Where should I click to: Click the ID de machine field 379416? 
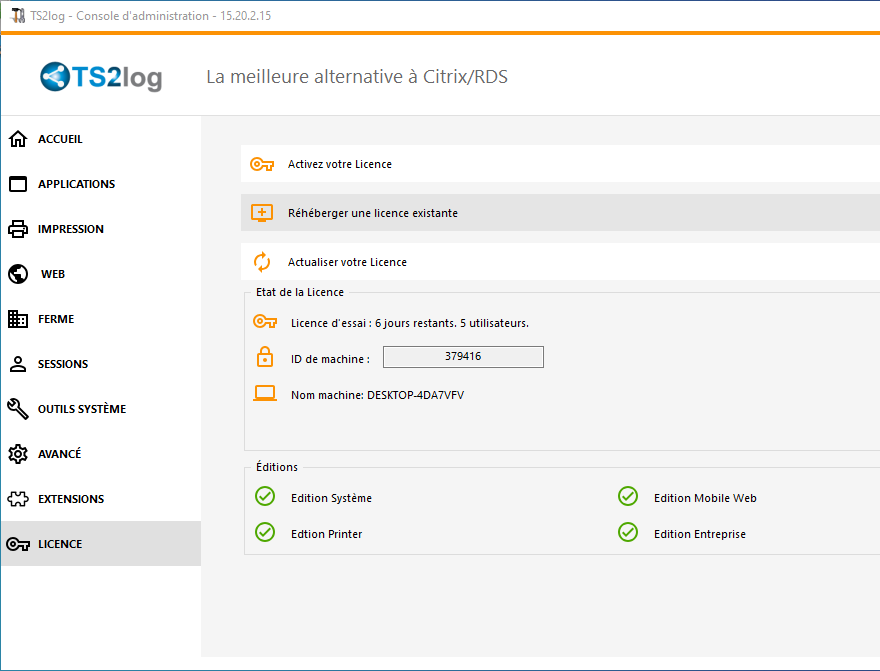click(x=463, y=357)
